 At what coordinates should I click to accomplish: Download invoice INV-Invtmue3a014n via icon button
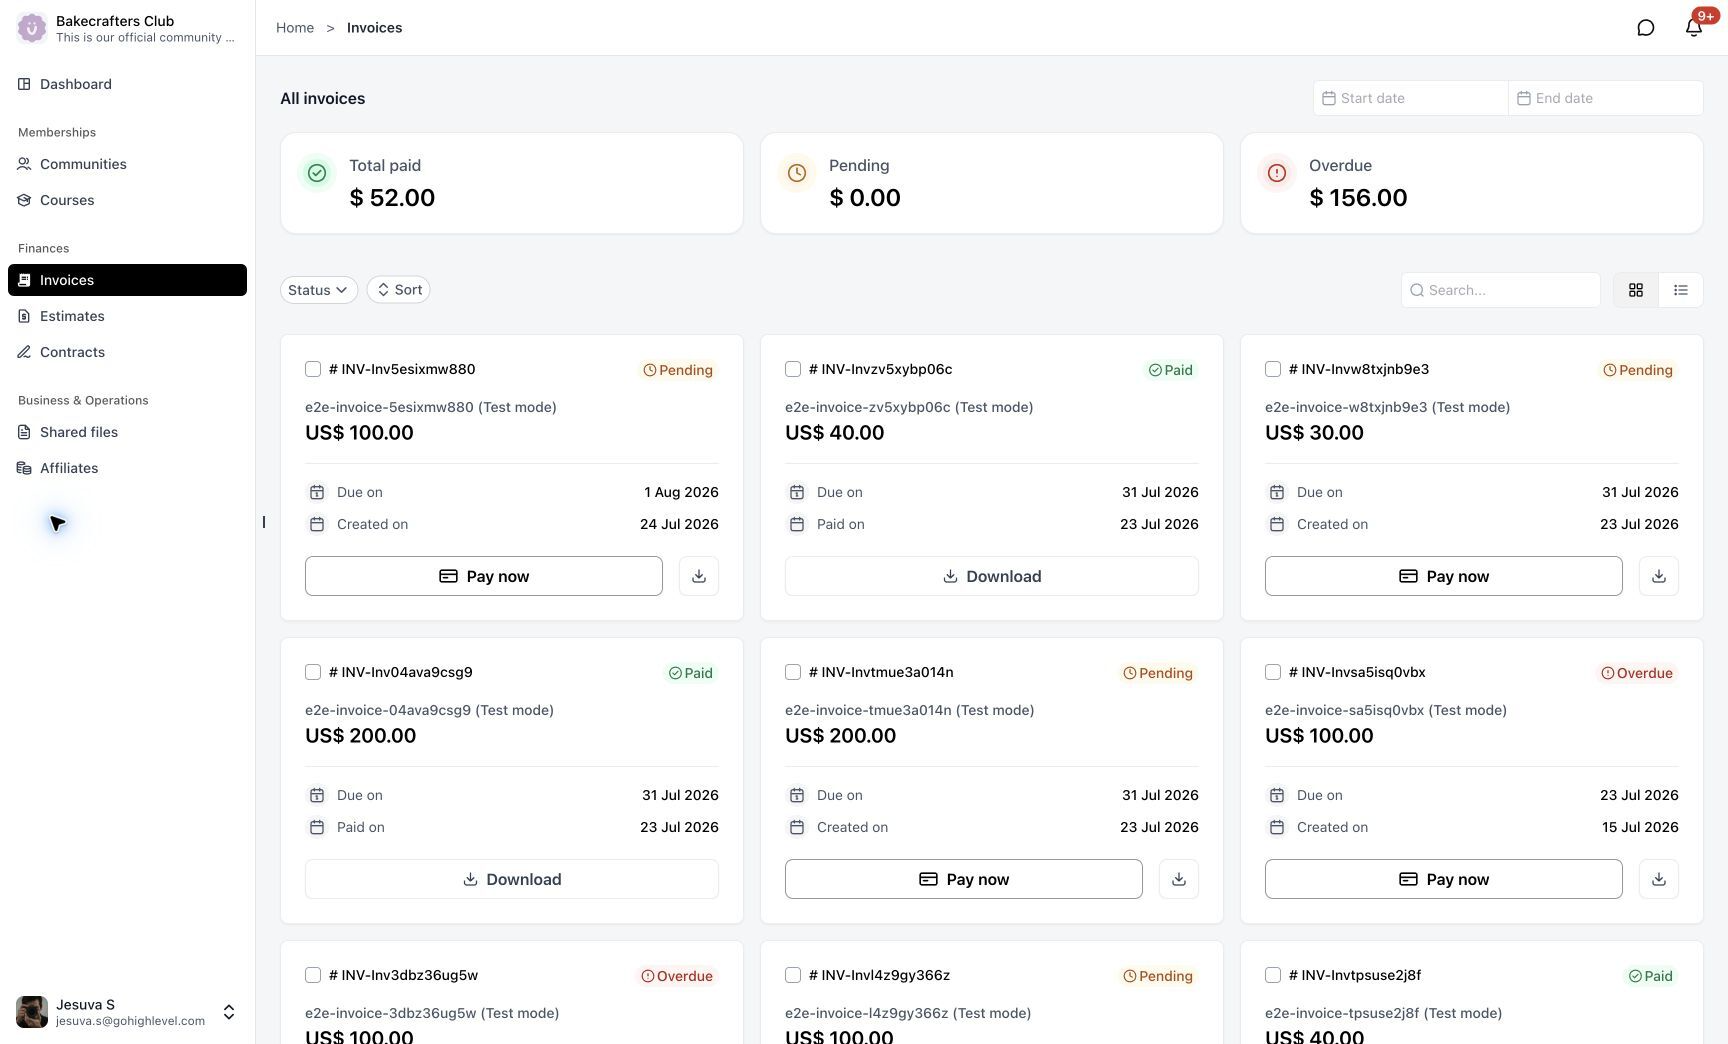point(1179,879)
